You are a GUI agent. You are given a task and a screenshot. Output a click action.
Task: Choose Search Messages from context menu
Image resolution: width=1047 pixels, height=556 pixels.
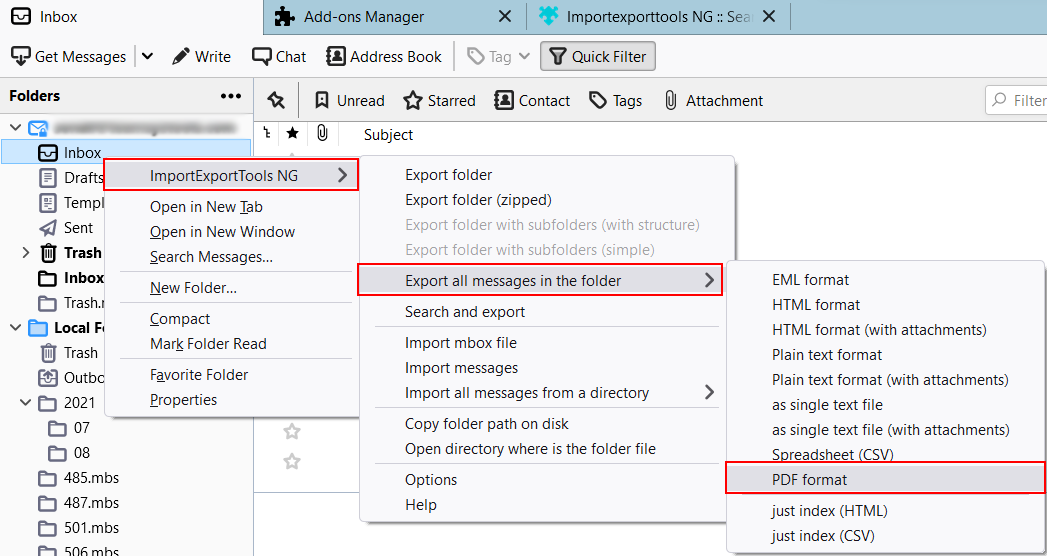tap(211, 256)
